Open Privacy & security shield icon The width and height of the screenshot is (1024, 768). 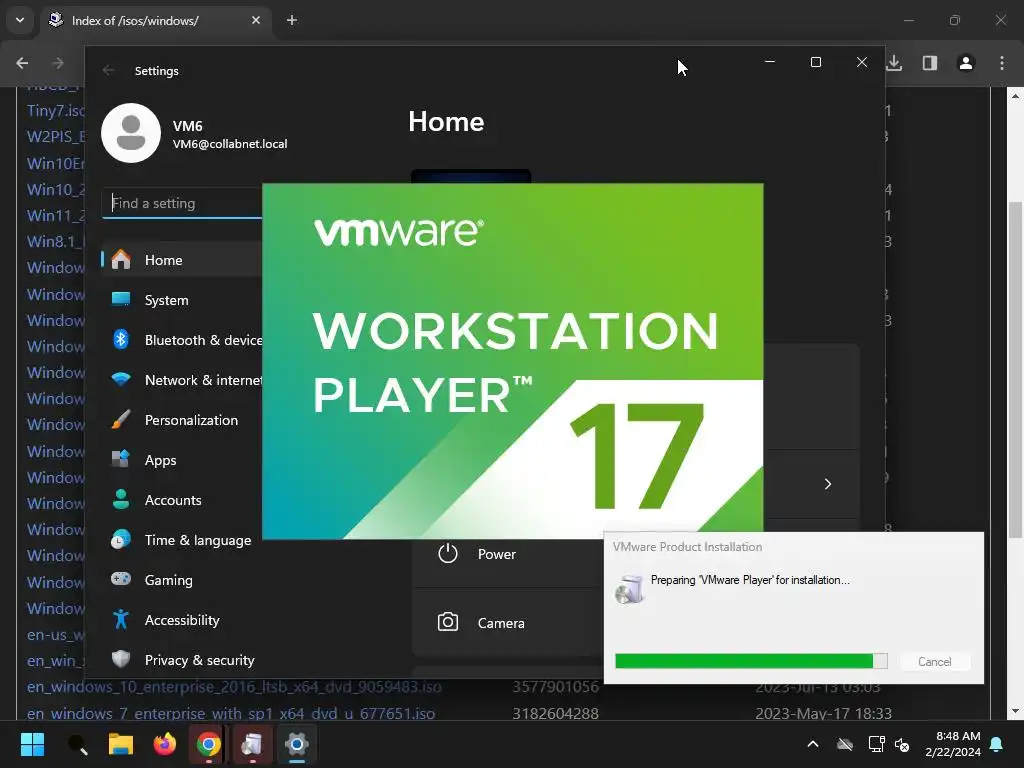click(x=121, y=659)
